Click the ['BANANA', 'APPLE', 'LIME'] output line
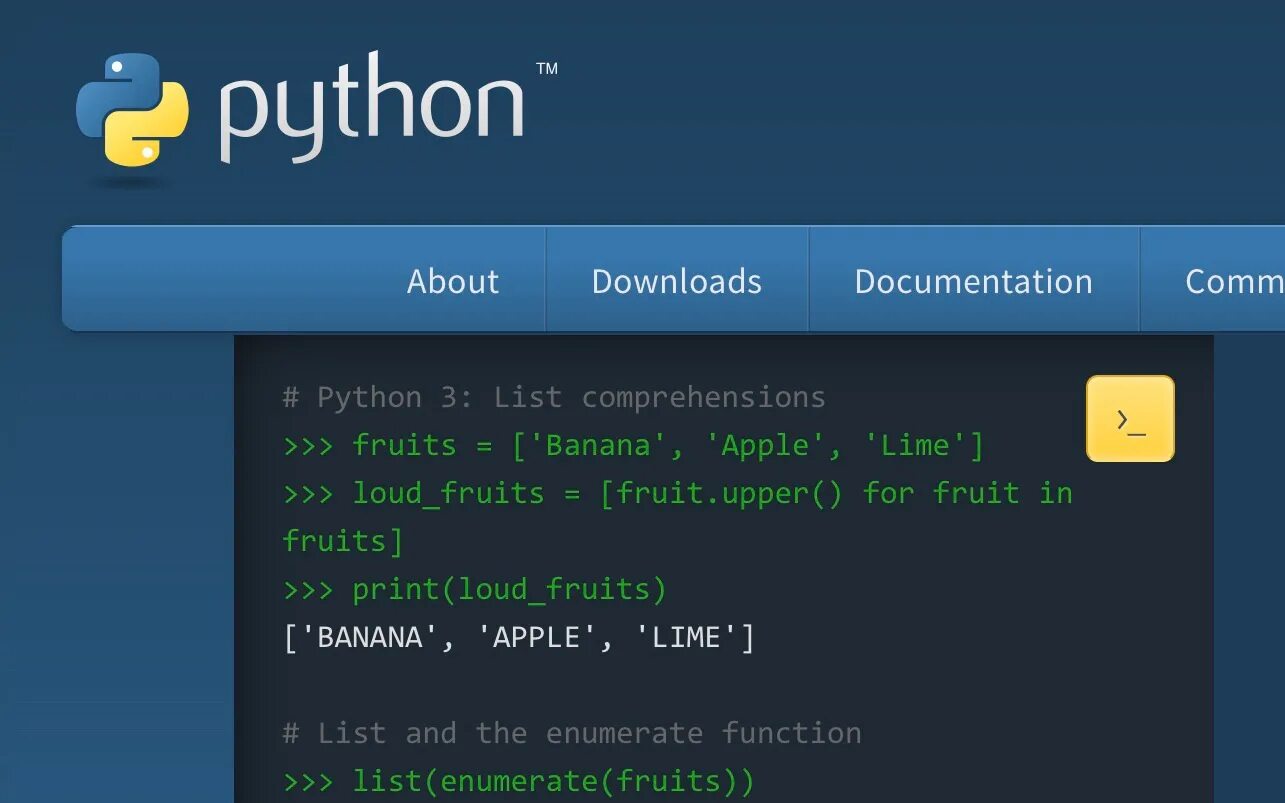This screenshot has width=1285, height=803. coord(519,637)
